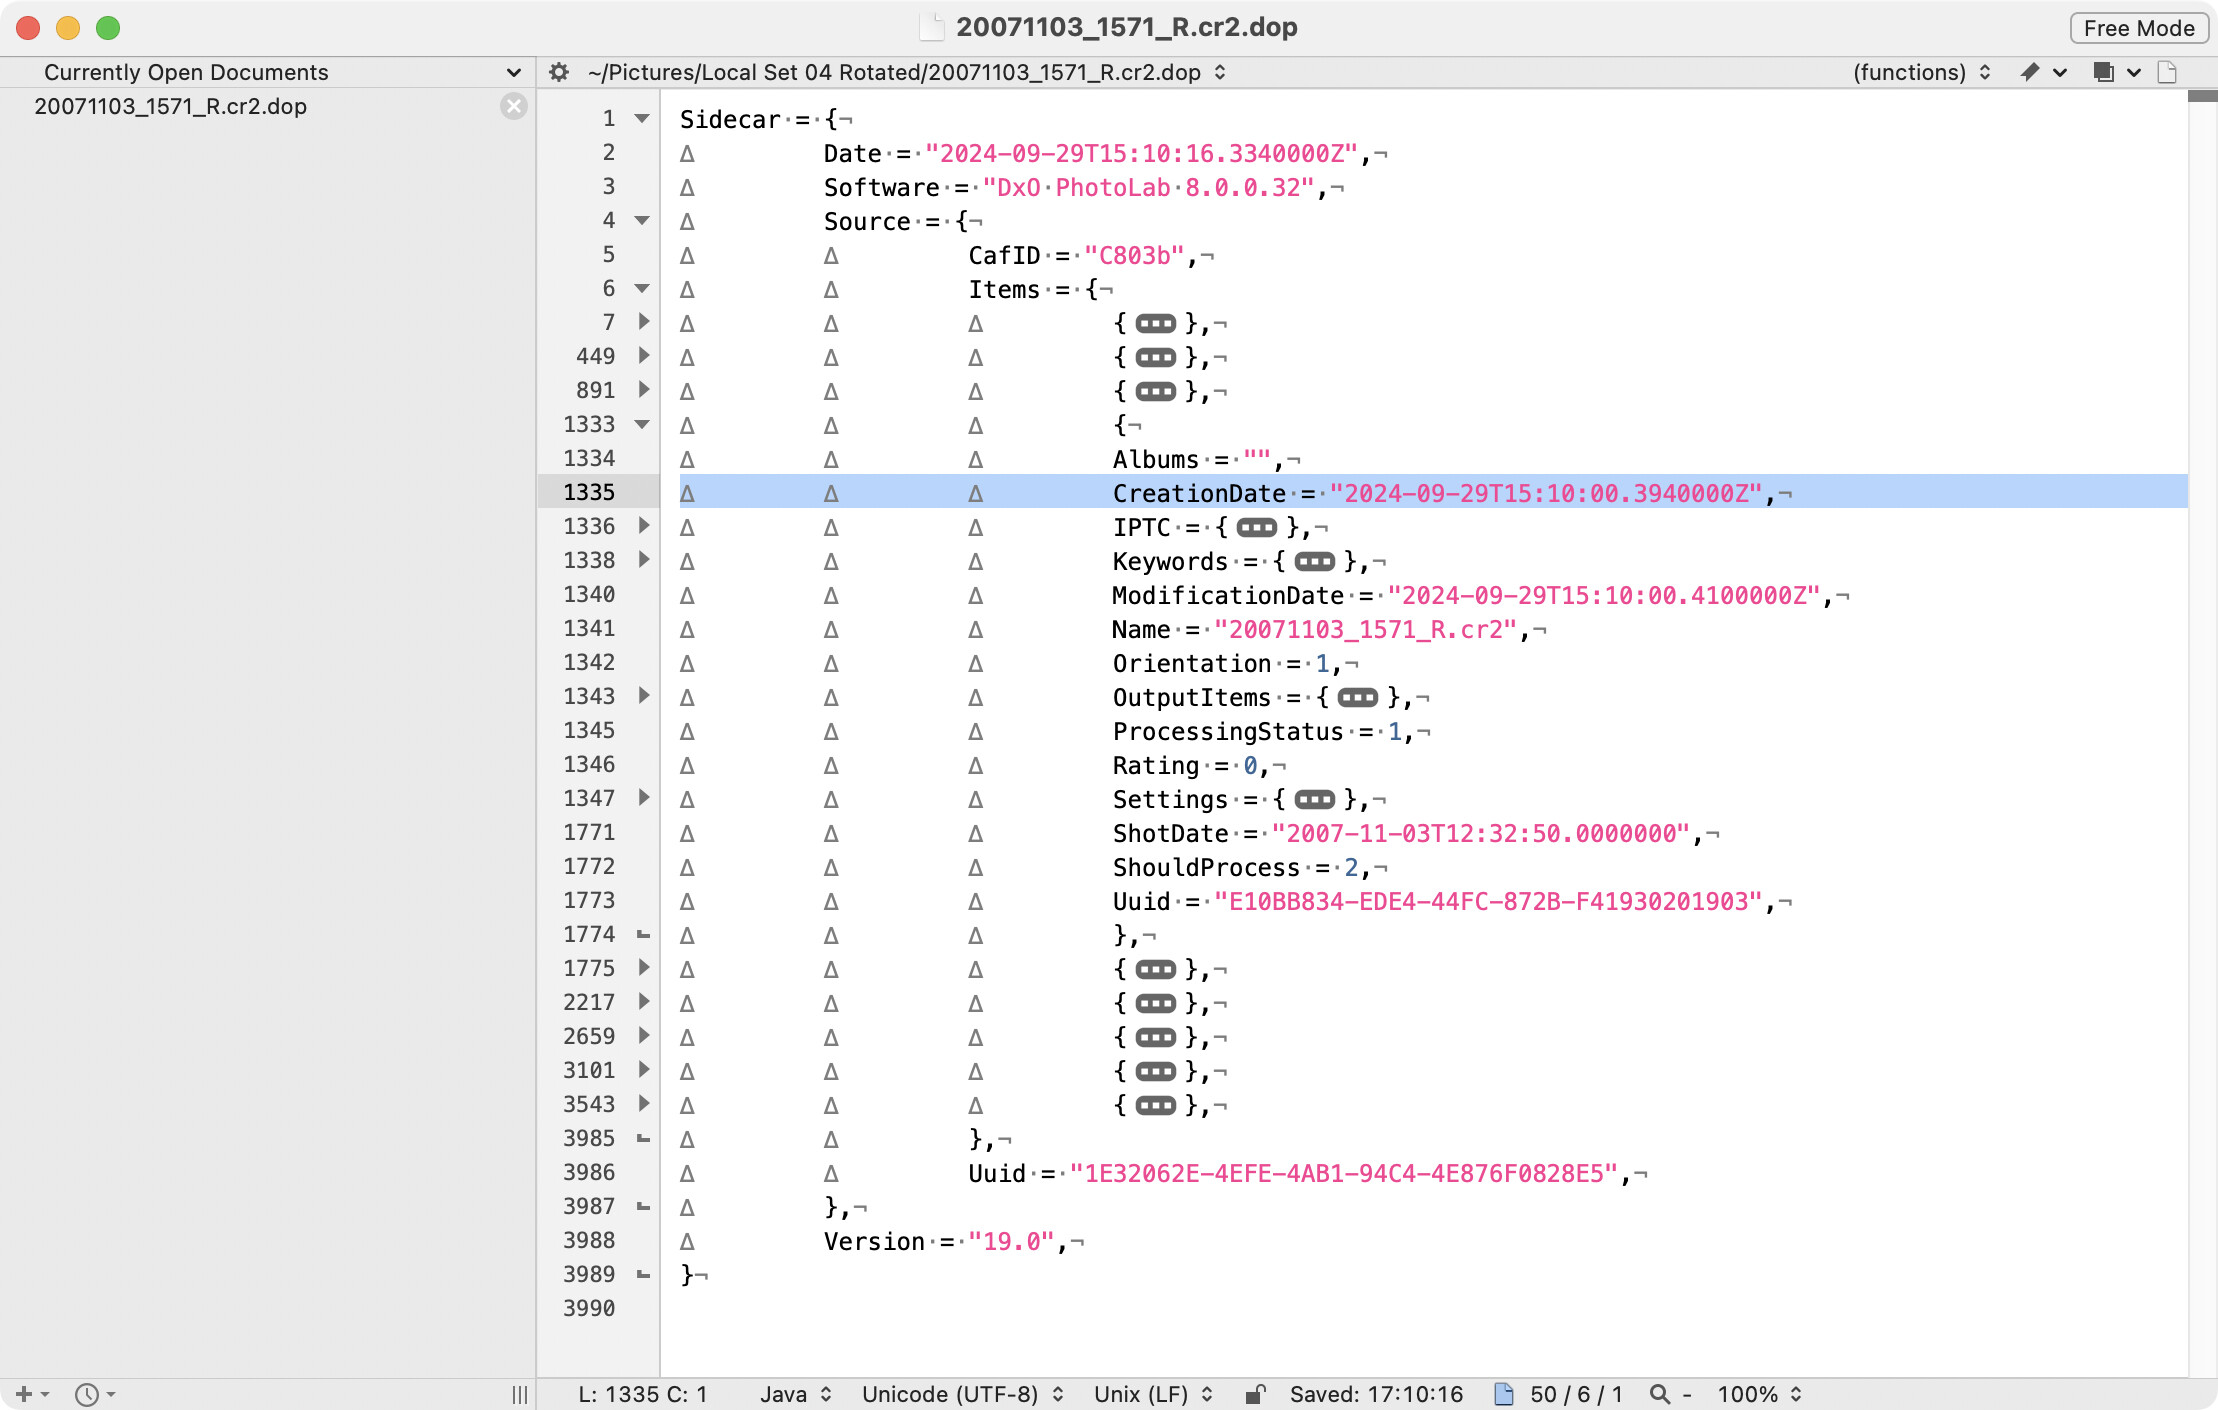Open the Unicode (UTF-8) encoding menu
The height and width of the screenshot is (1410, 2218).
(962, 1394)
